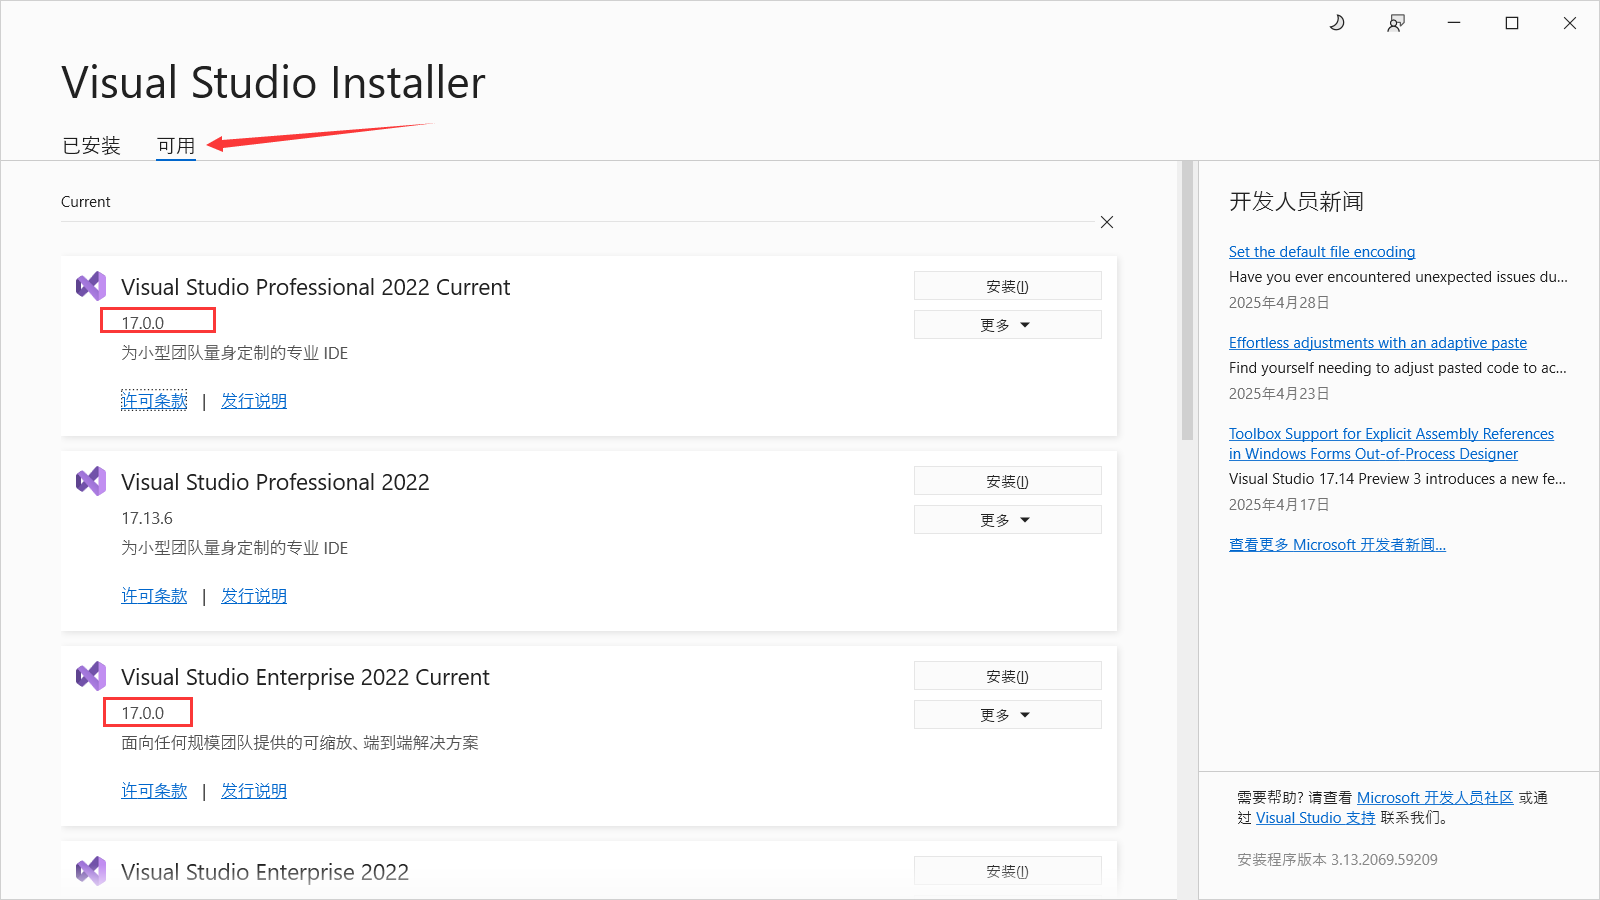Click 安装 for Visual Studio Professional 2022 Current
The height and width of the screenshot is (900, 1600).
[1007, 285]
